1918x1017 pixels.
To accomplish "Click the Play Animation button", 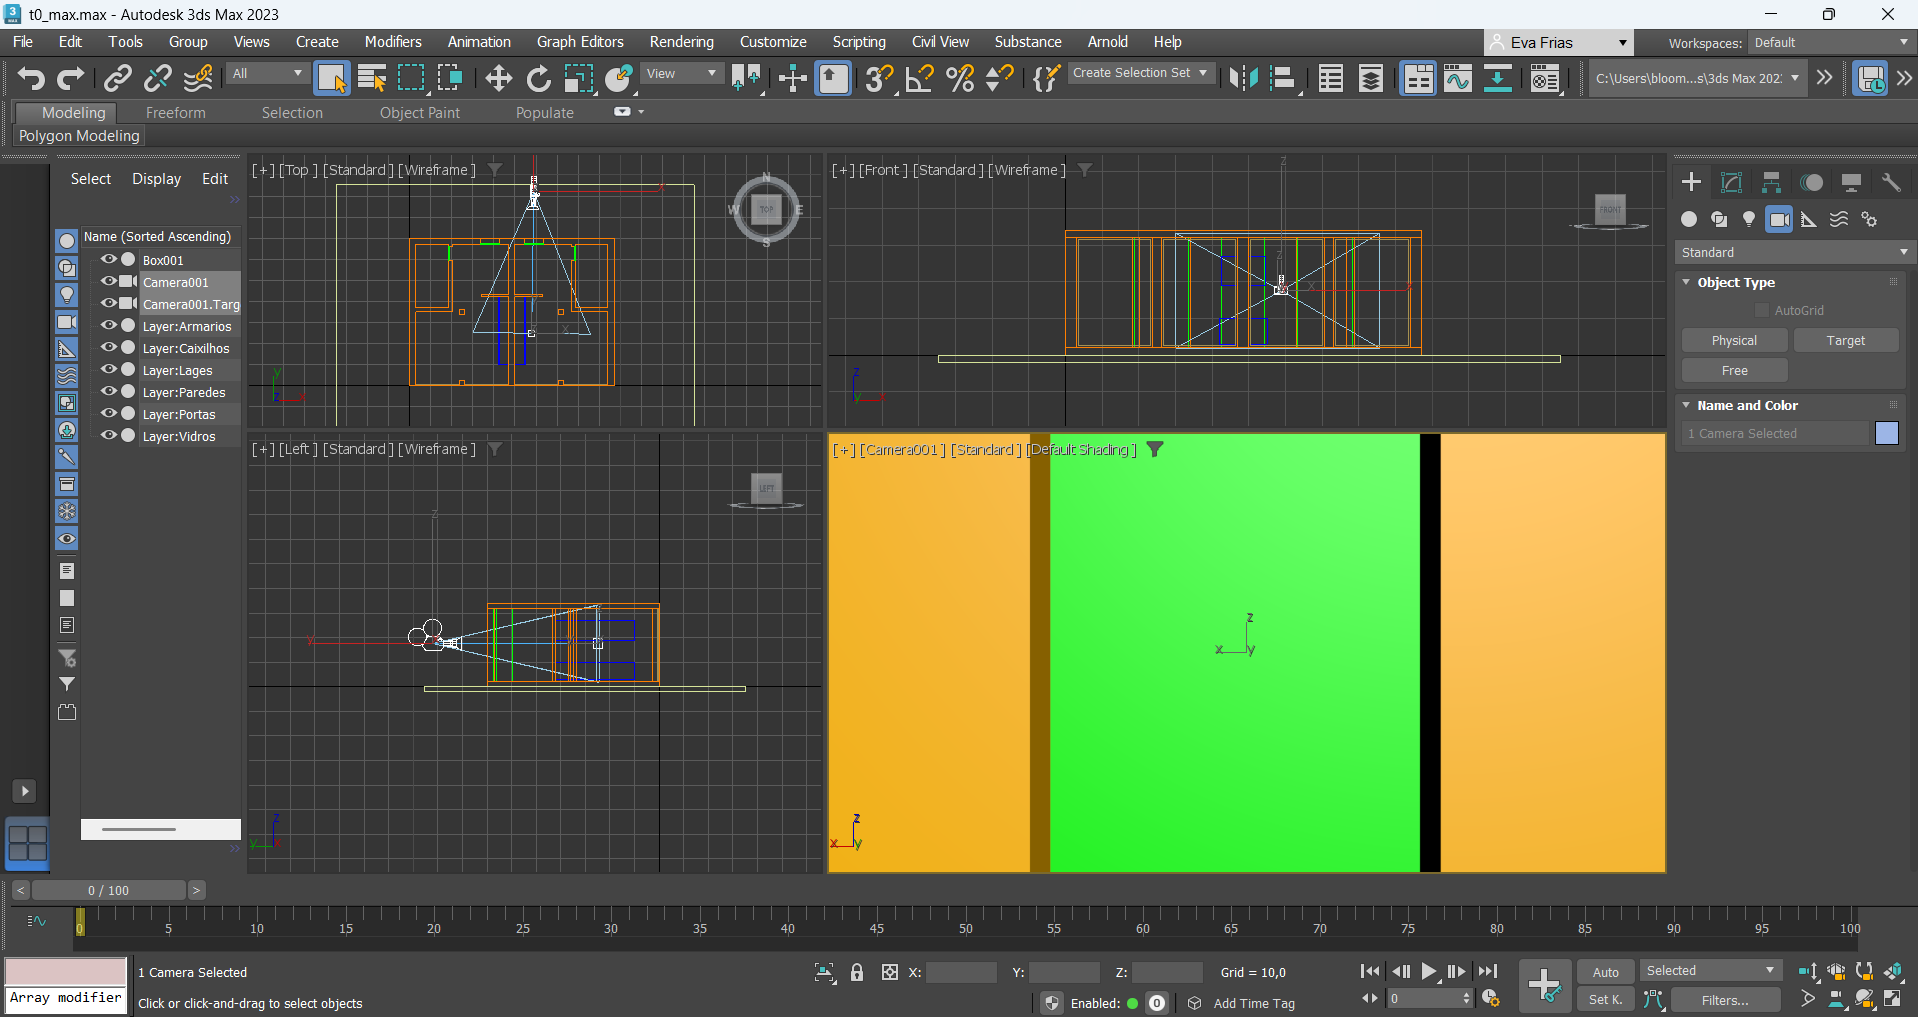I will coord(1429,971).
